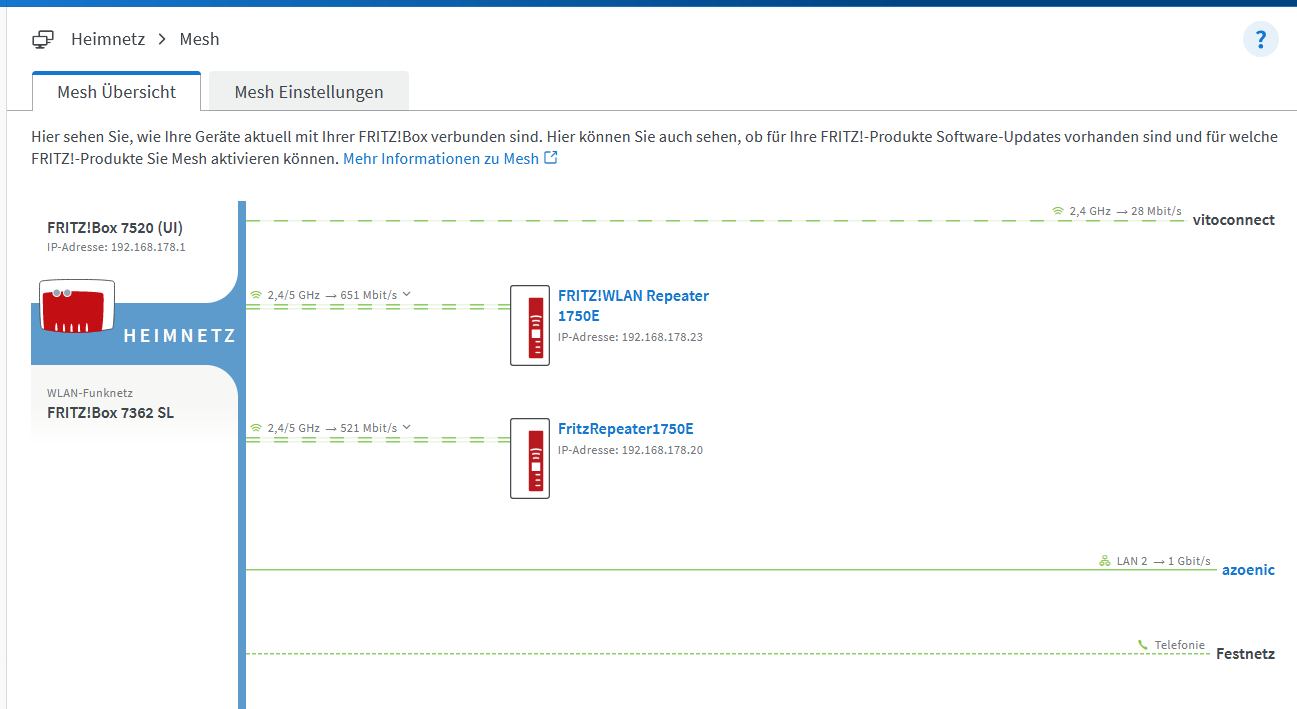Image resolution: width=1297 pixels, height=709 pixels.
Task: Open the azoenic device link
Action: coord(1248,570)
